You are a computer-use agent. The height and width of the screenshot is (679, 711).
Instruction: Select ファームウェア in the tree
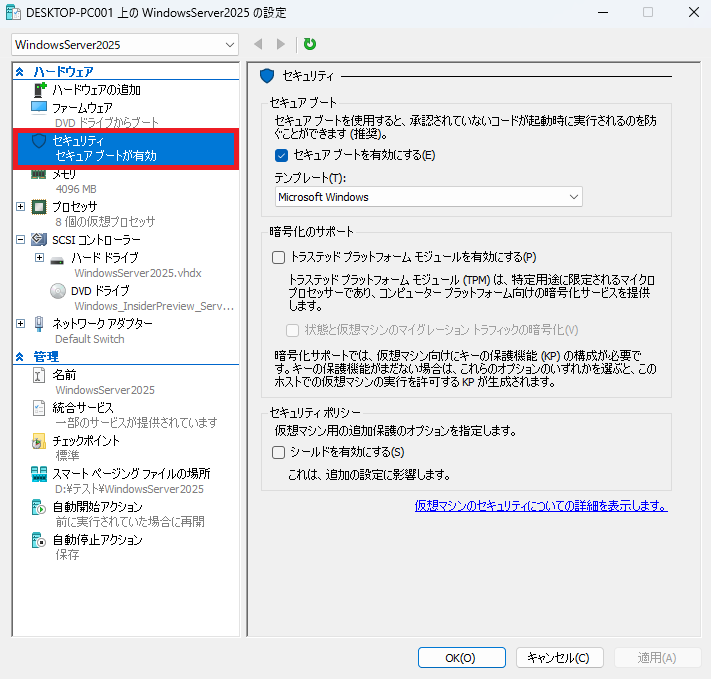pos(83,108)
